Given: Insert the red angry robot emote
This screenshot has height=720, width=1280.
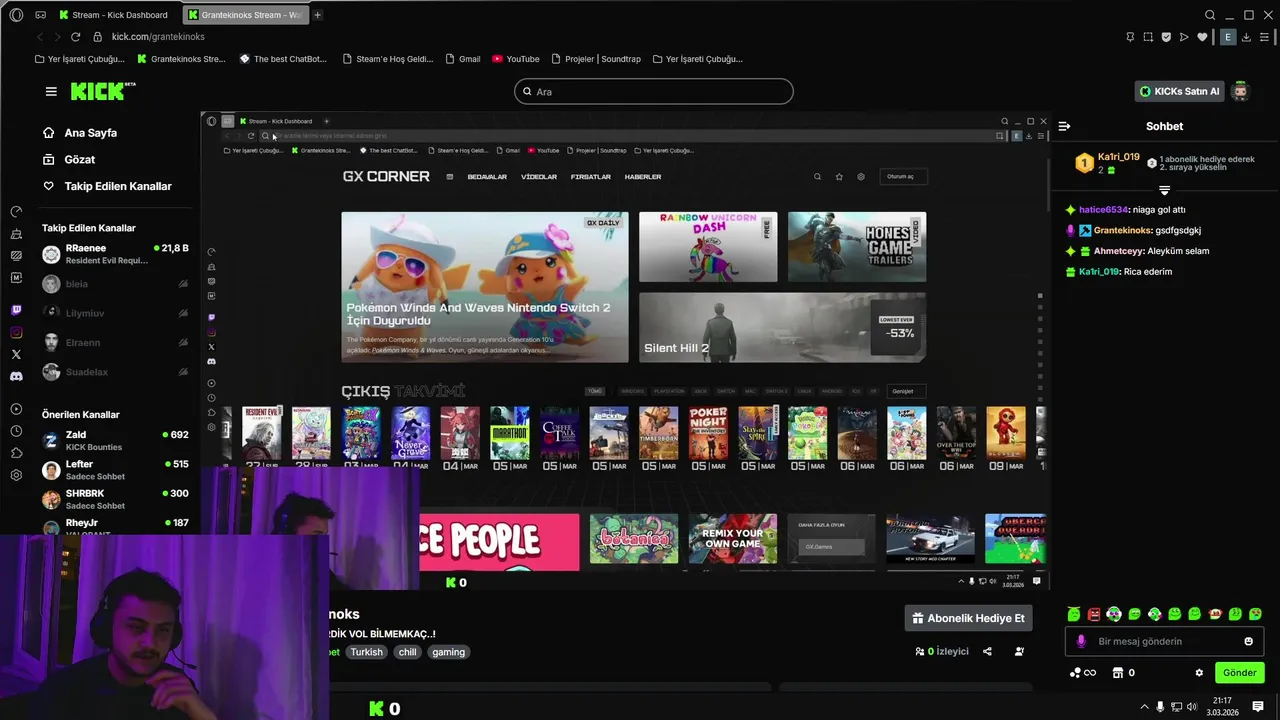Looking at the screenshot, I should coord(1093,614).
